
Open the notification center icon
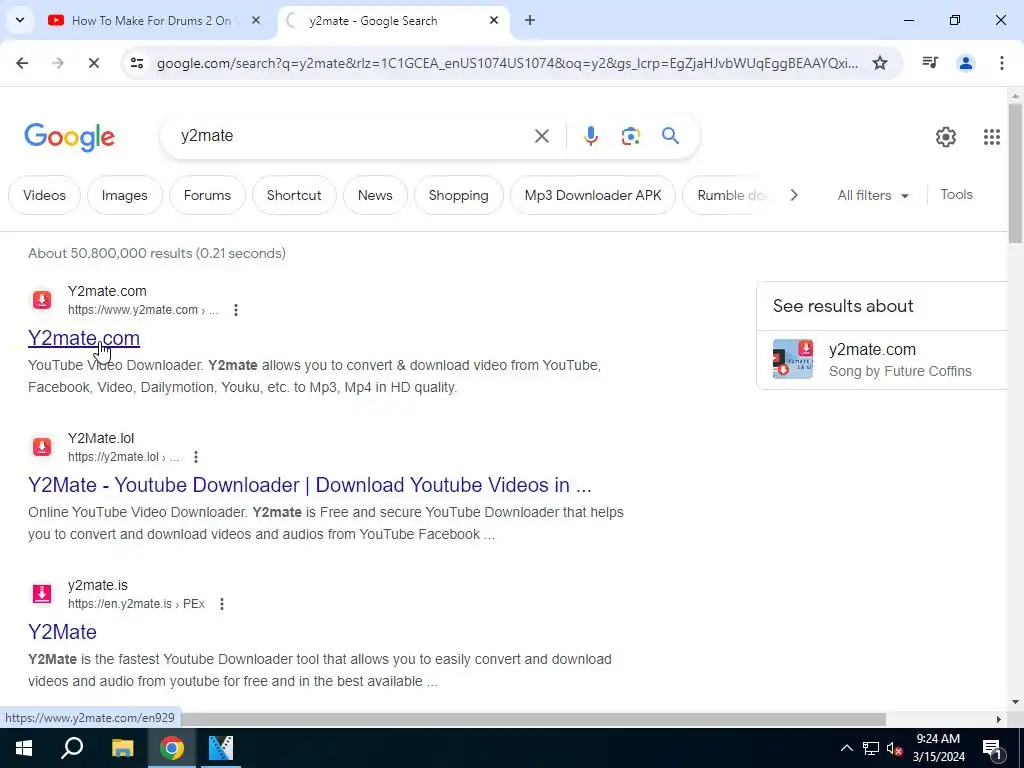pos(992,748)
